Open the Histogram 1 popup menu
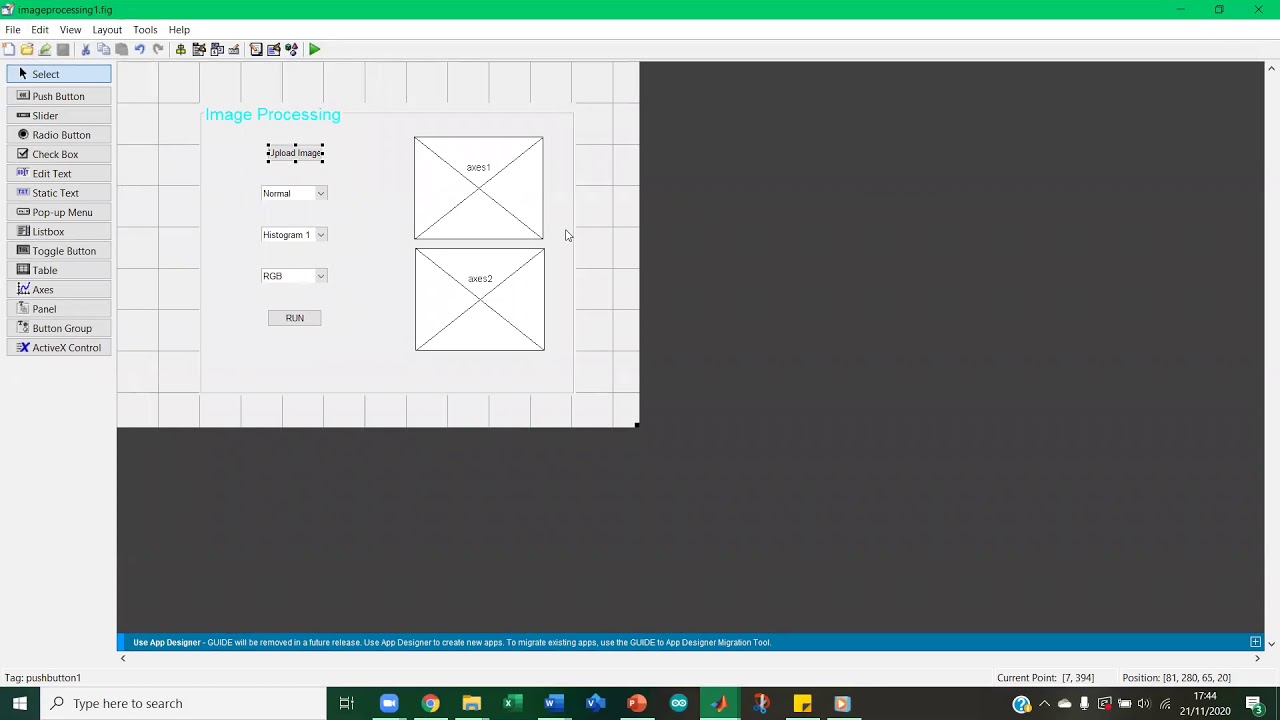This screenshot has width=1280, height=720. [x=294, y=235]
